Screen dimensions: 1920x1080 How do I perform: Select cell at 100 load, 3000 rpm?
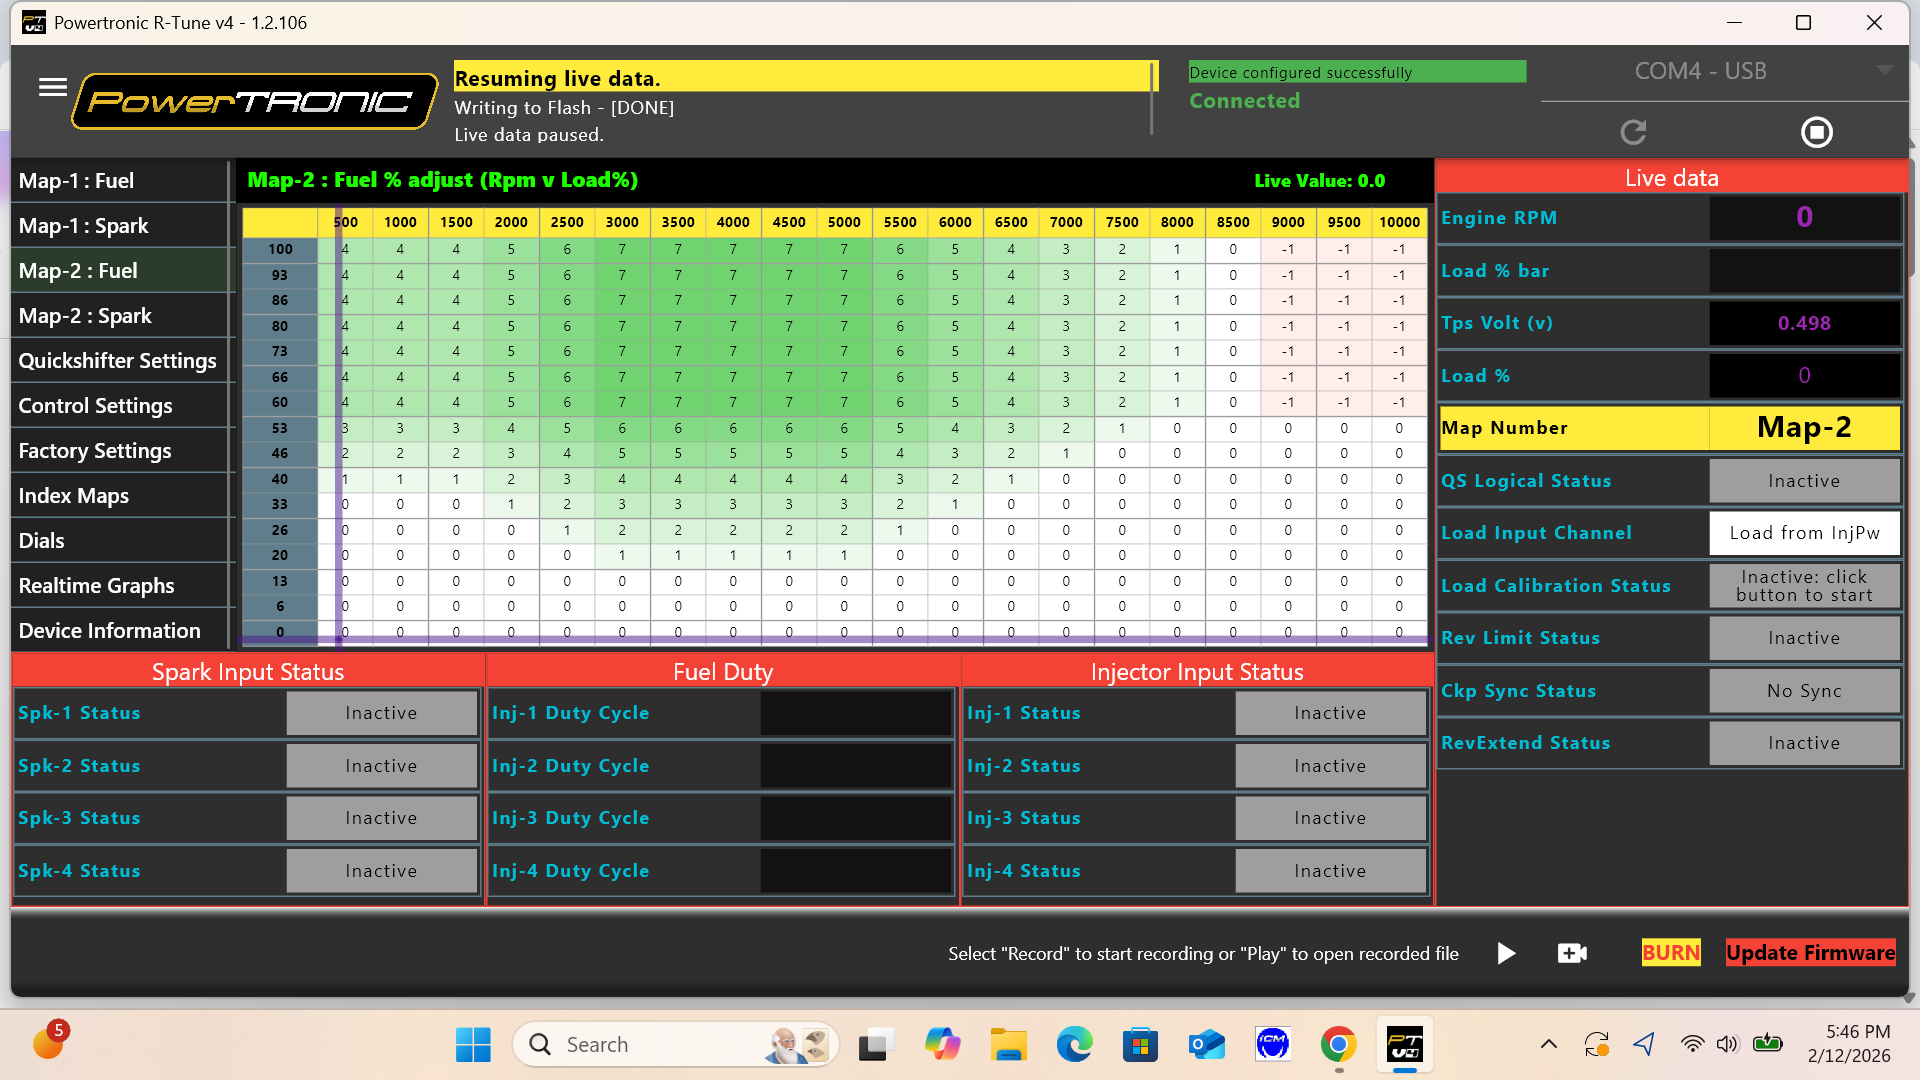tap(622, 249)
